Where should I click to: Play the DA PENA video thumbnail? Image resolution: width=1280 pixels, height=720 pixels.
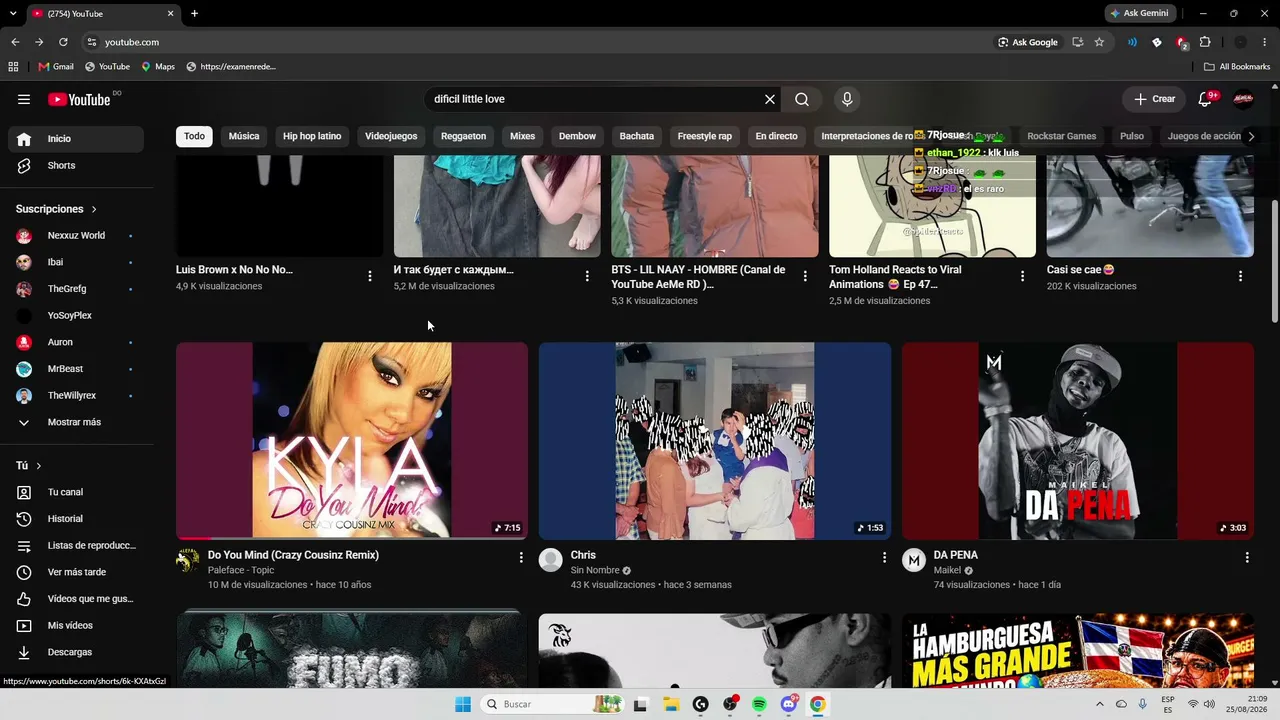click(x=1078, y=441)
